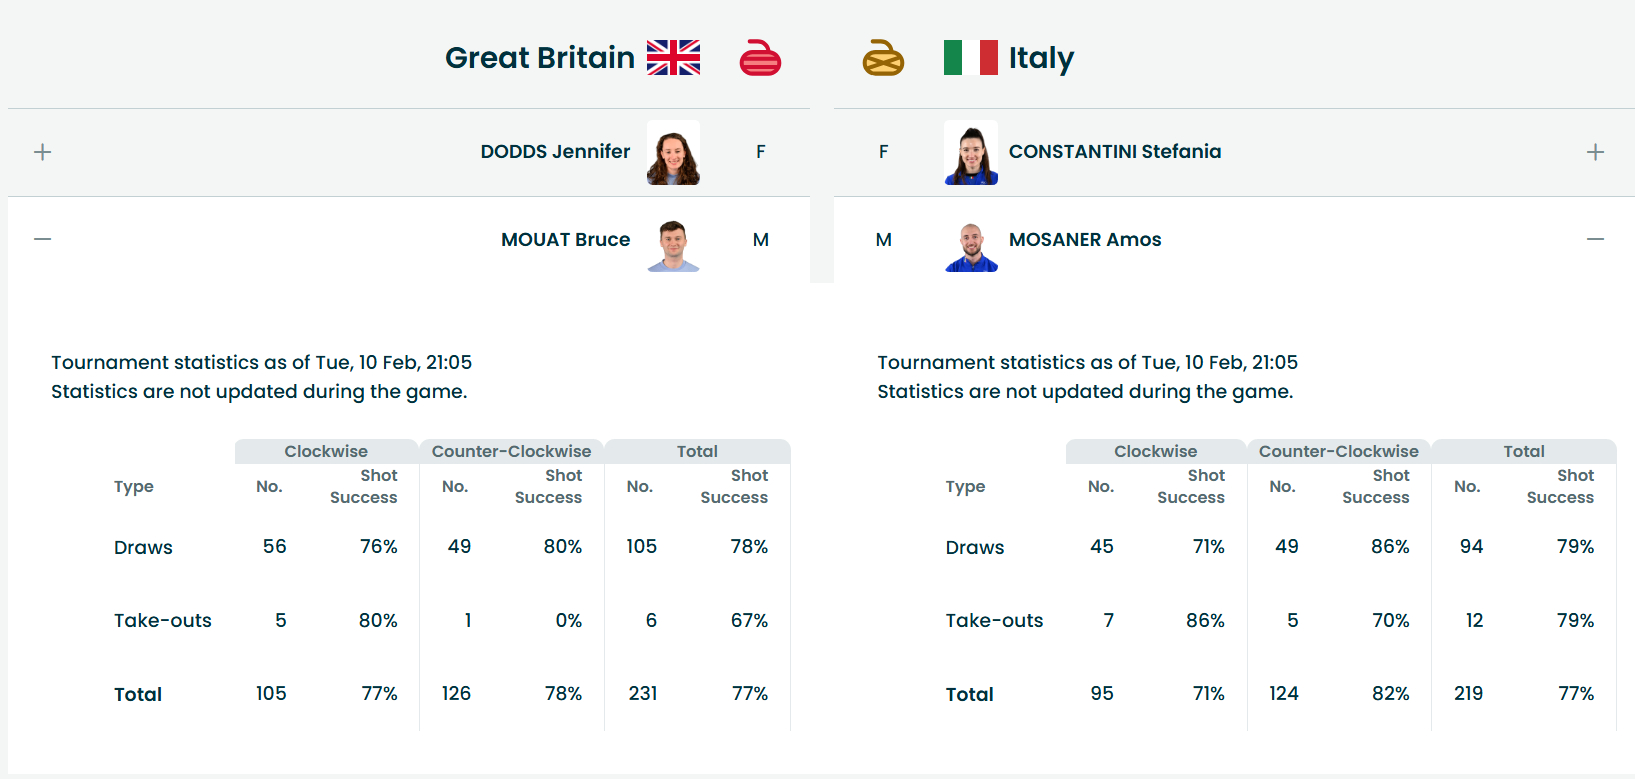
Task: Expand DODDS Jennifer statistics with plus icon
Action: click(42, 152)
